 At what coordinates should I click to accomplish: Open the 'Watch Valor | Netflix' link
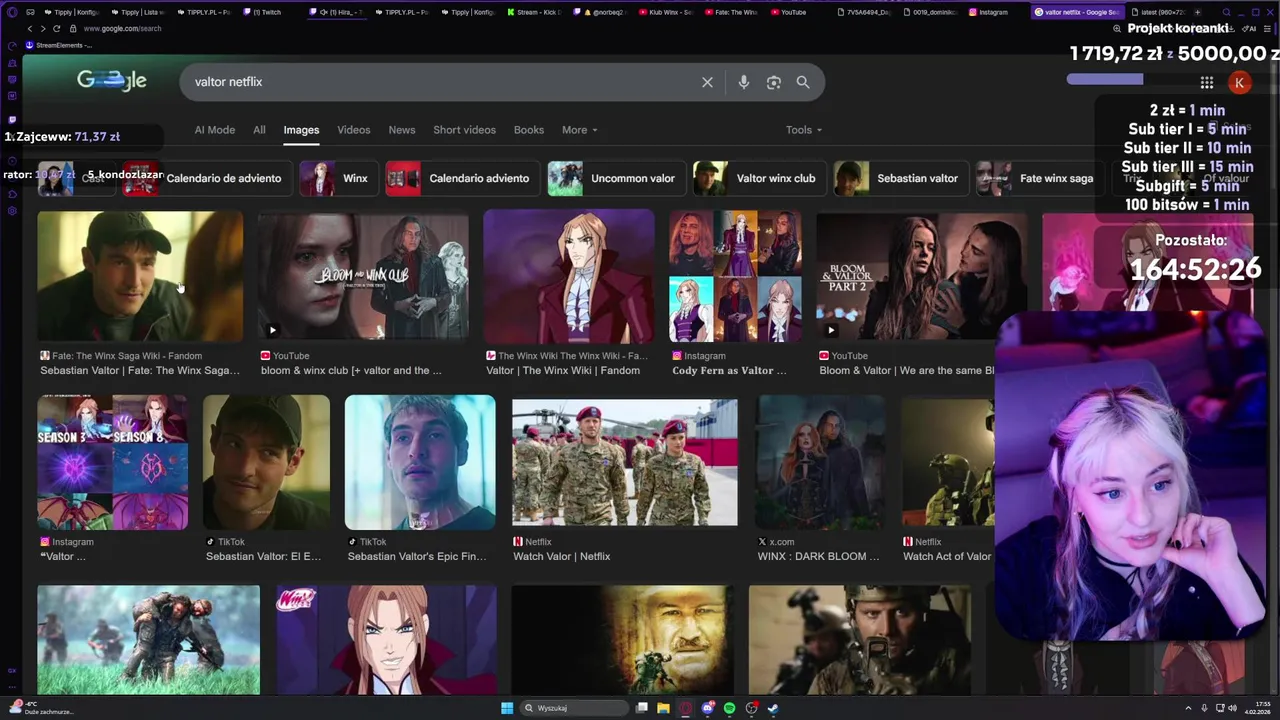pos(561,556)
